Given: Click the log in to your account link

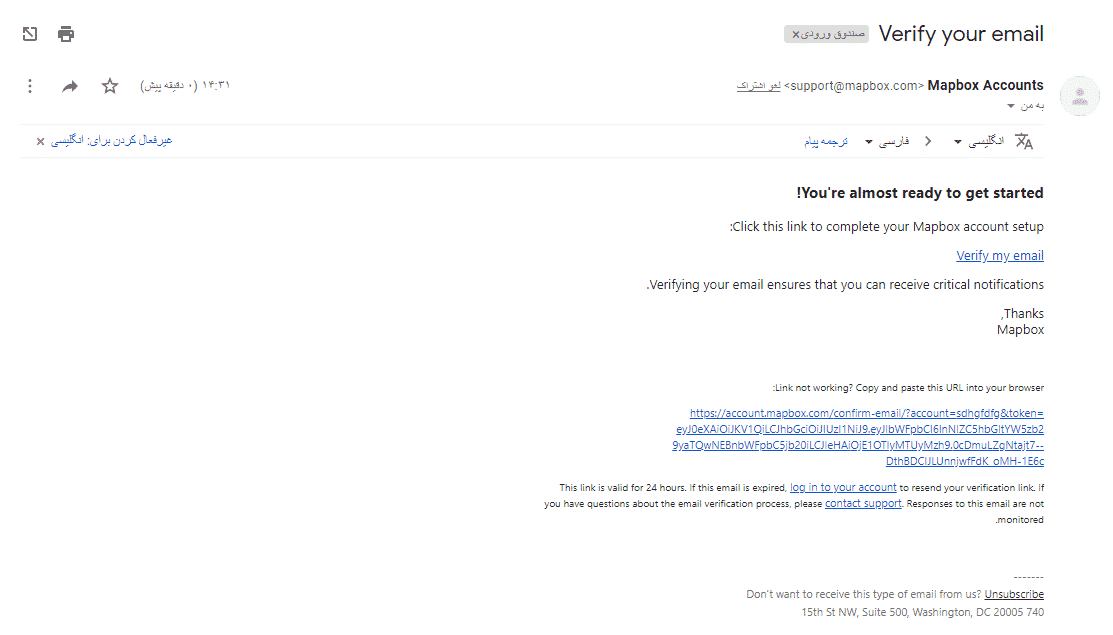Looking at the screenshot, I should [843, 487].
